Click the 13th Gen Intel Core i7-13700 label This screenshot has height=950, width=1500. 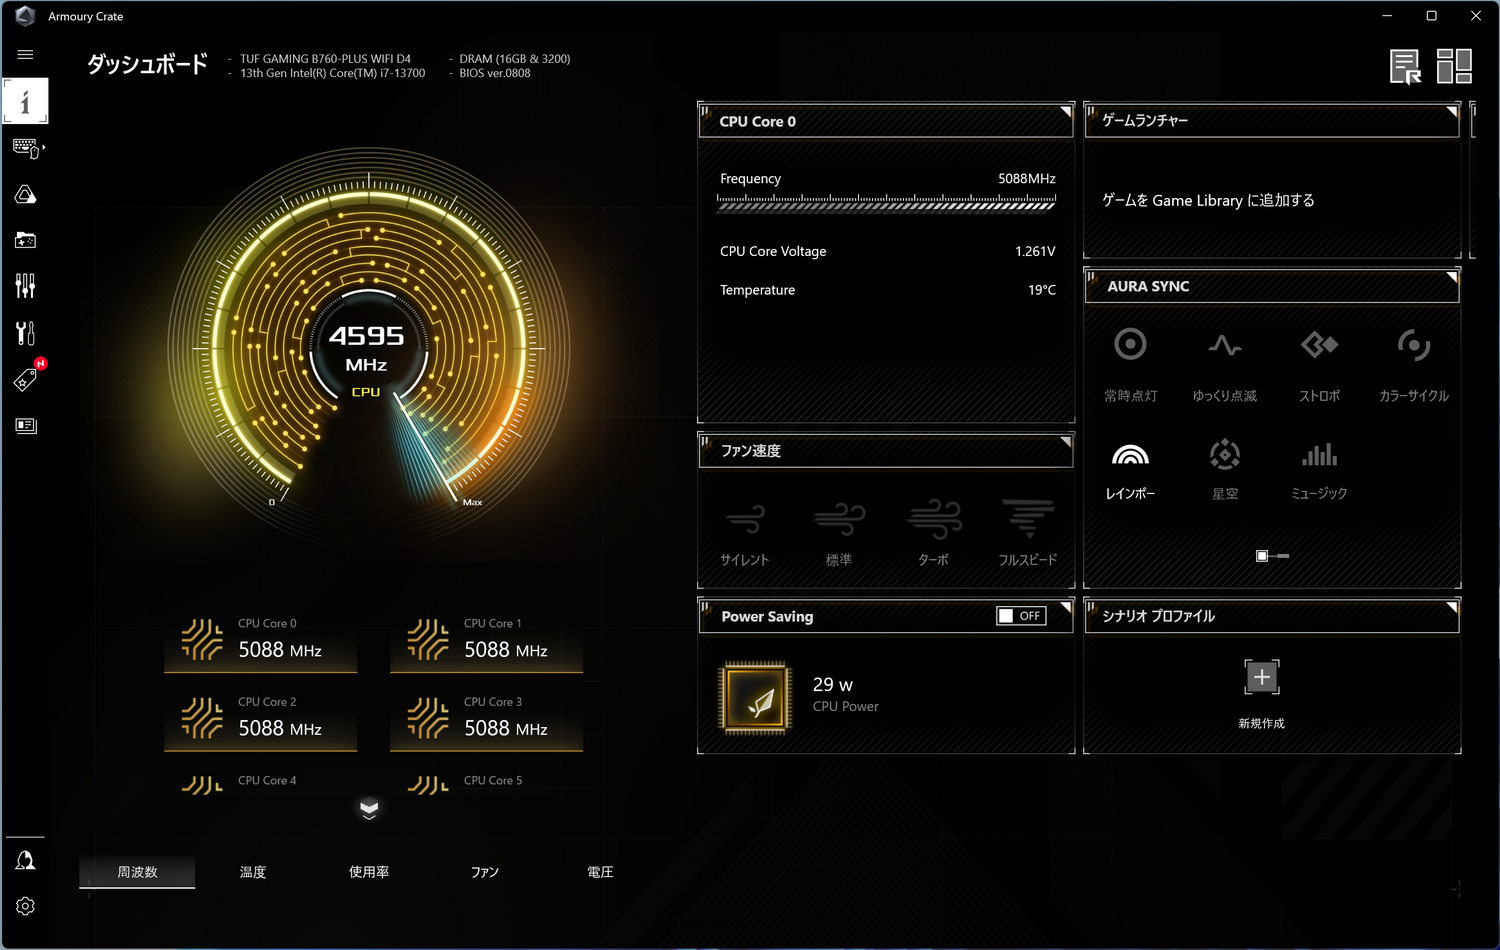pos(333,73)
